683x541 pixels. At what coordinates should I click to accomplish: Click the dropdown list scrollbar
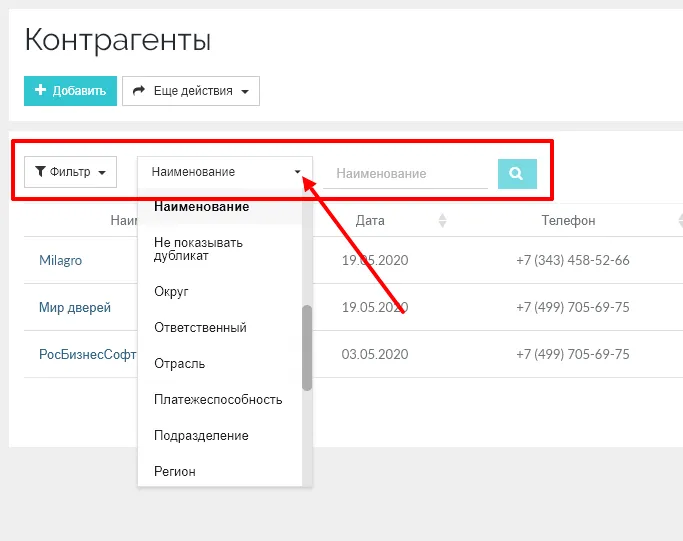coord(307,347)
